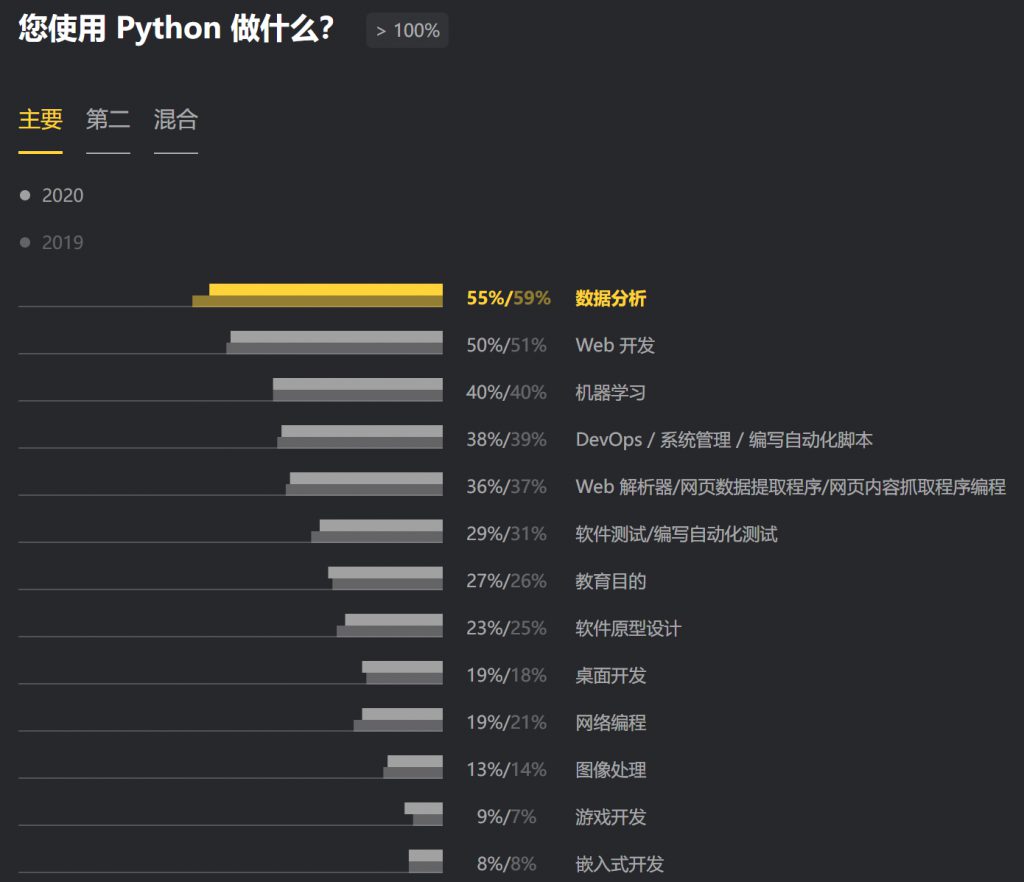This screenshot has width=1024, height=882.
Task: Select the 机器学习 label
Action: (611, 392)
